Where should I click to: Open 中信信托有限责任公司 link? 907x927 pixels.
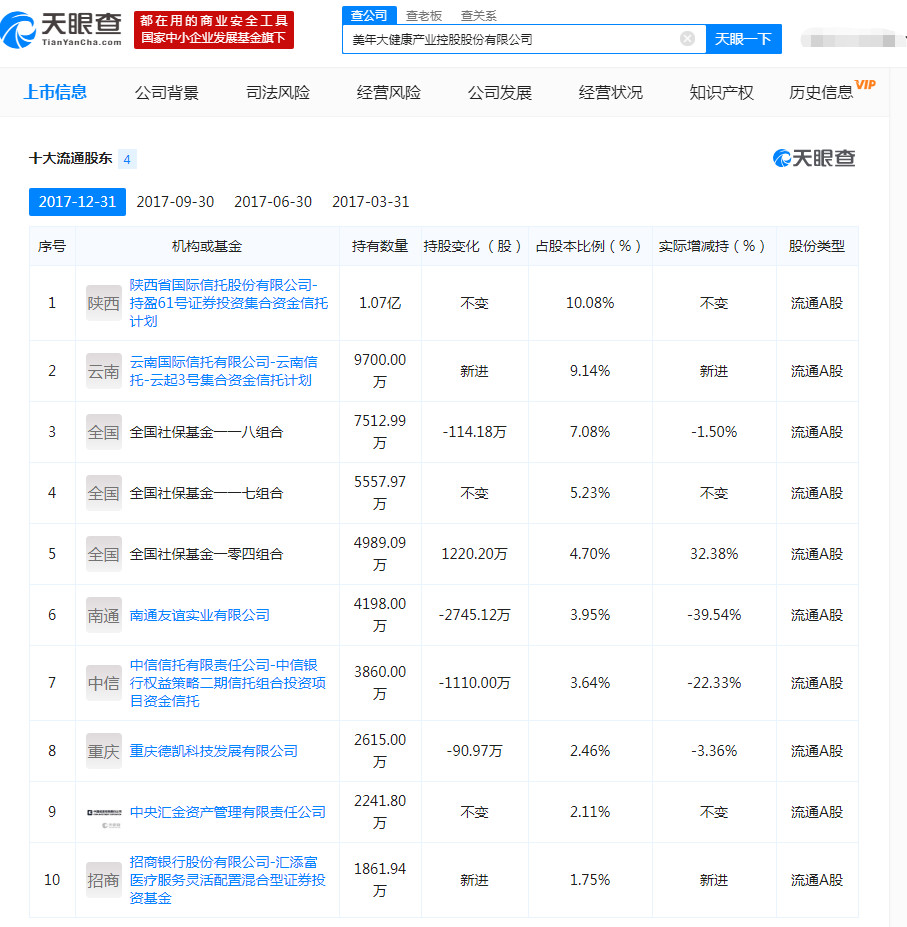coord(228,683)
